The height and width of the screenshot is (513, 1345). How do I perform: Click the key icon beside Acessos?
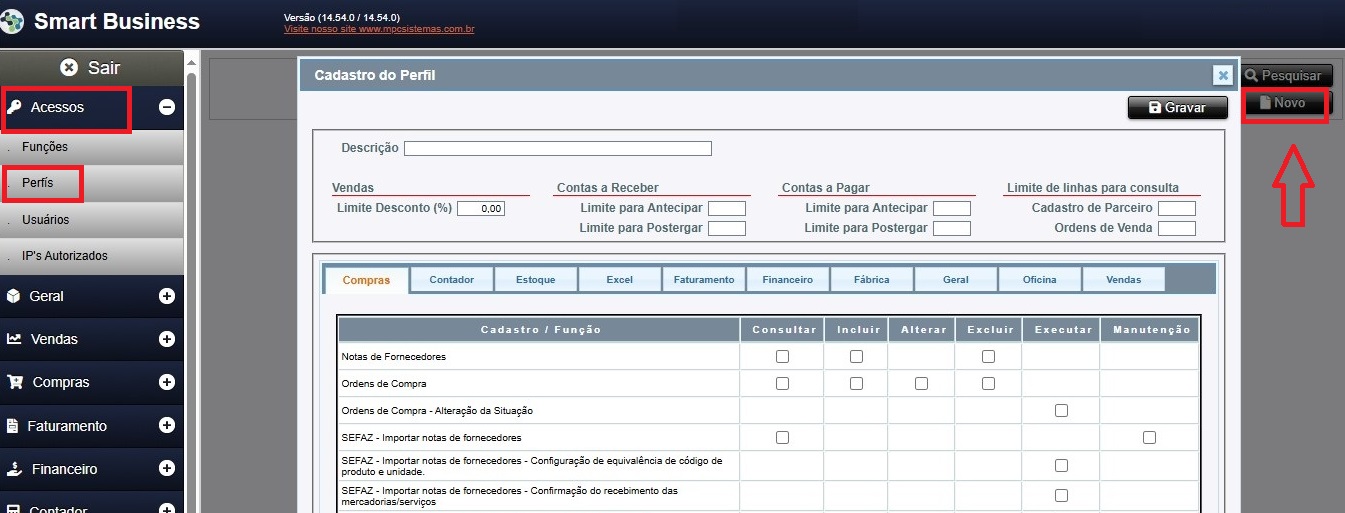pyautogui.click(x=15, y=107)
